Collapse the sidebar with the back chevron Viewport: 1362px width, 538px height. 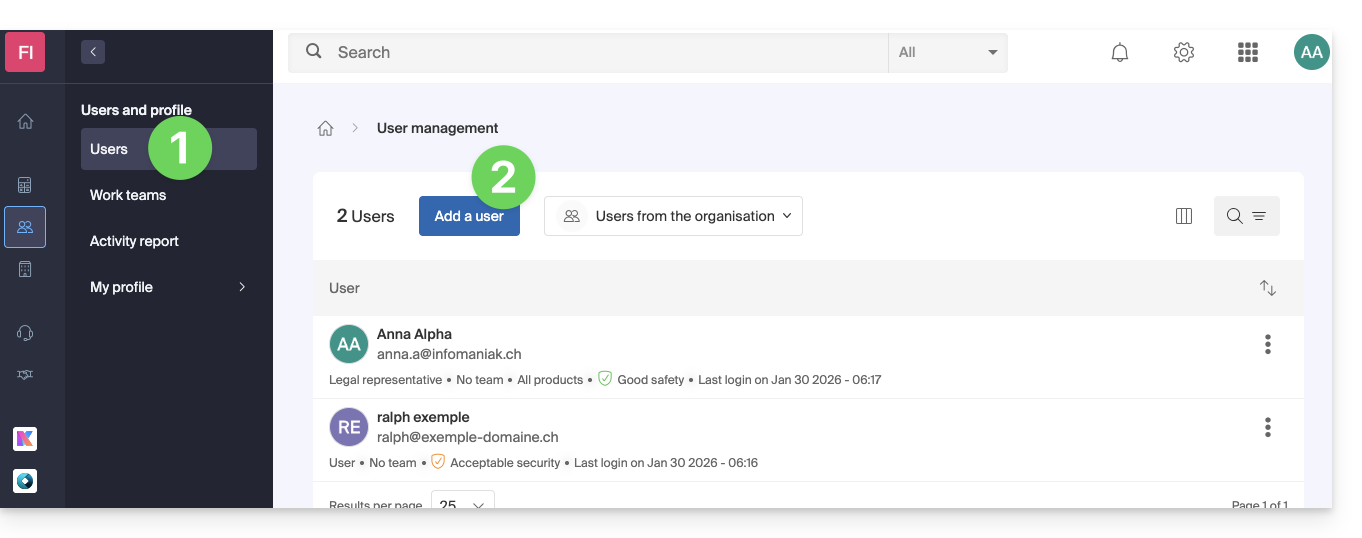click(93, 52)
